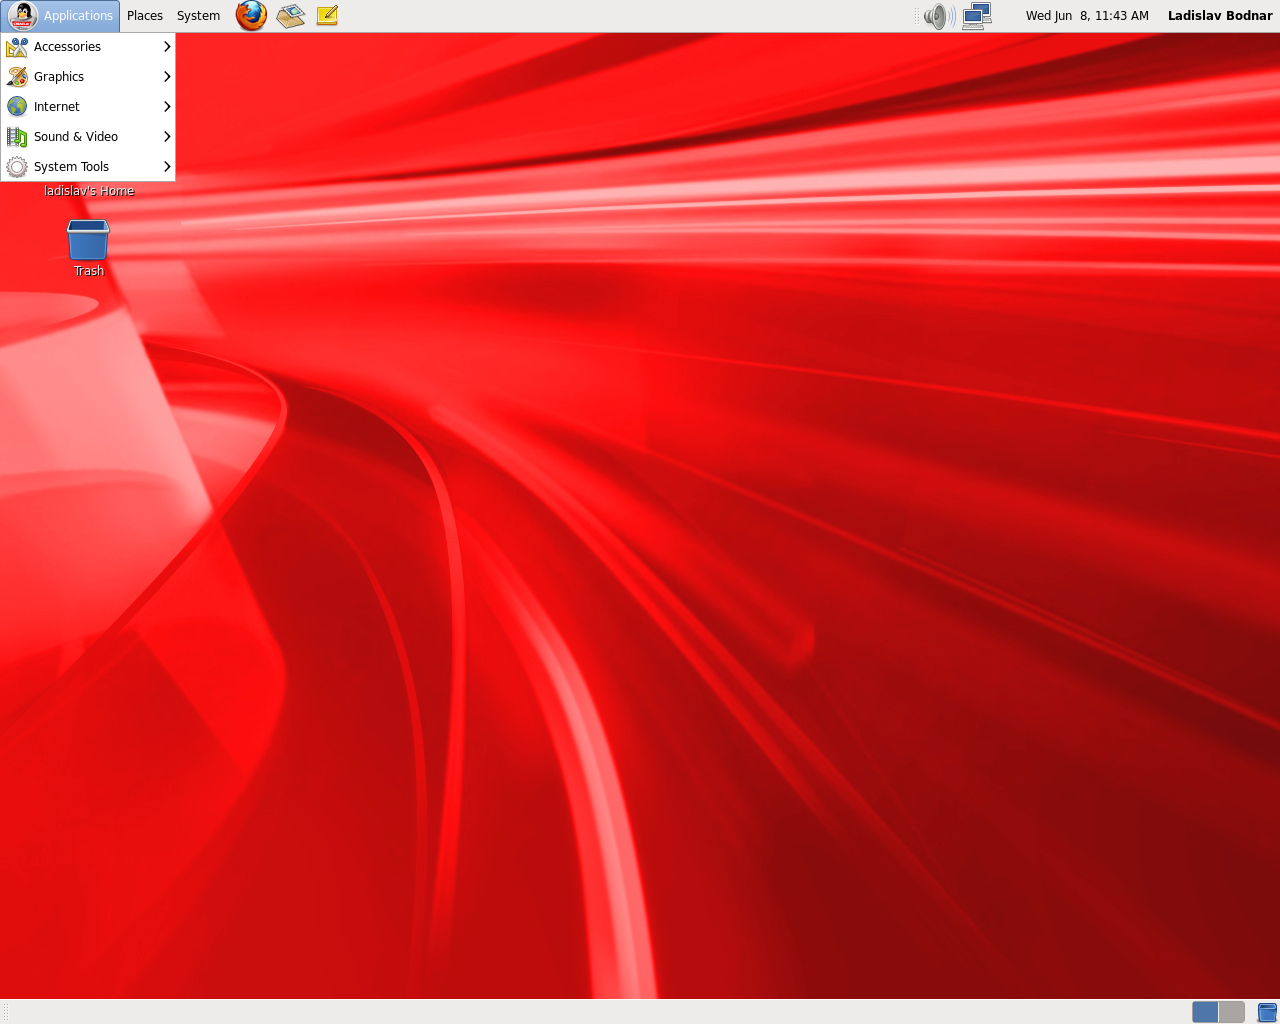
Task: Click the gear icon beside System Tools
Action: point(16,166)
